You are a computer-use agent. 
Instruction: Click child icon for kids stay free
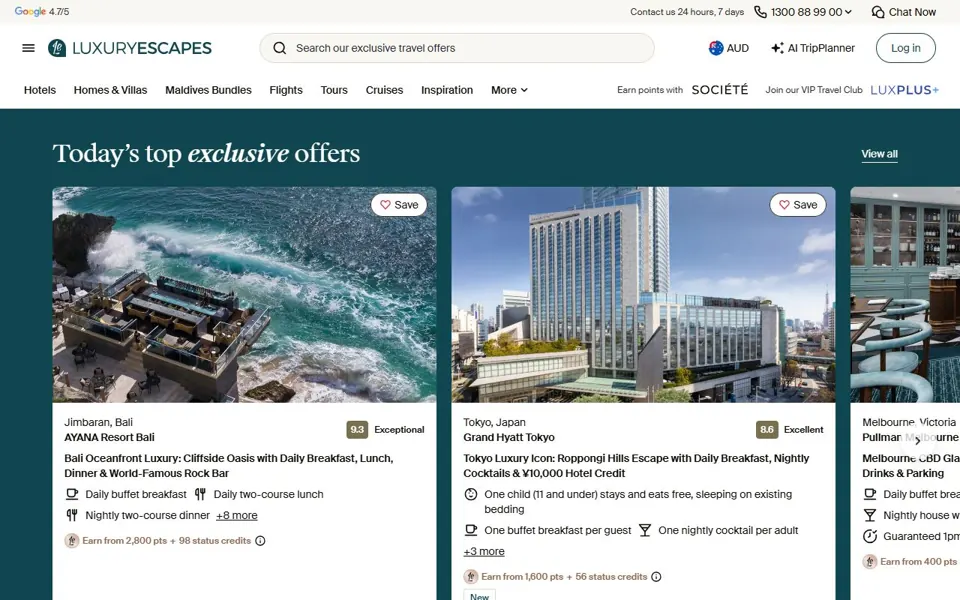[x=471, y=494]
